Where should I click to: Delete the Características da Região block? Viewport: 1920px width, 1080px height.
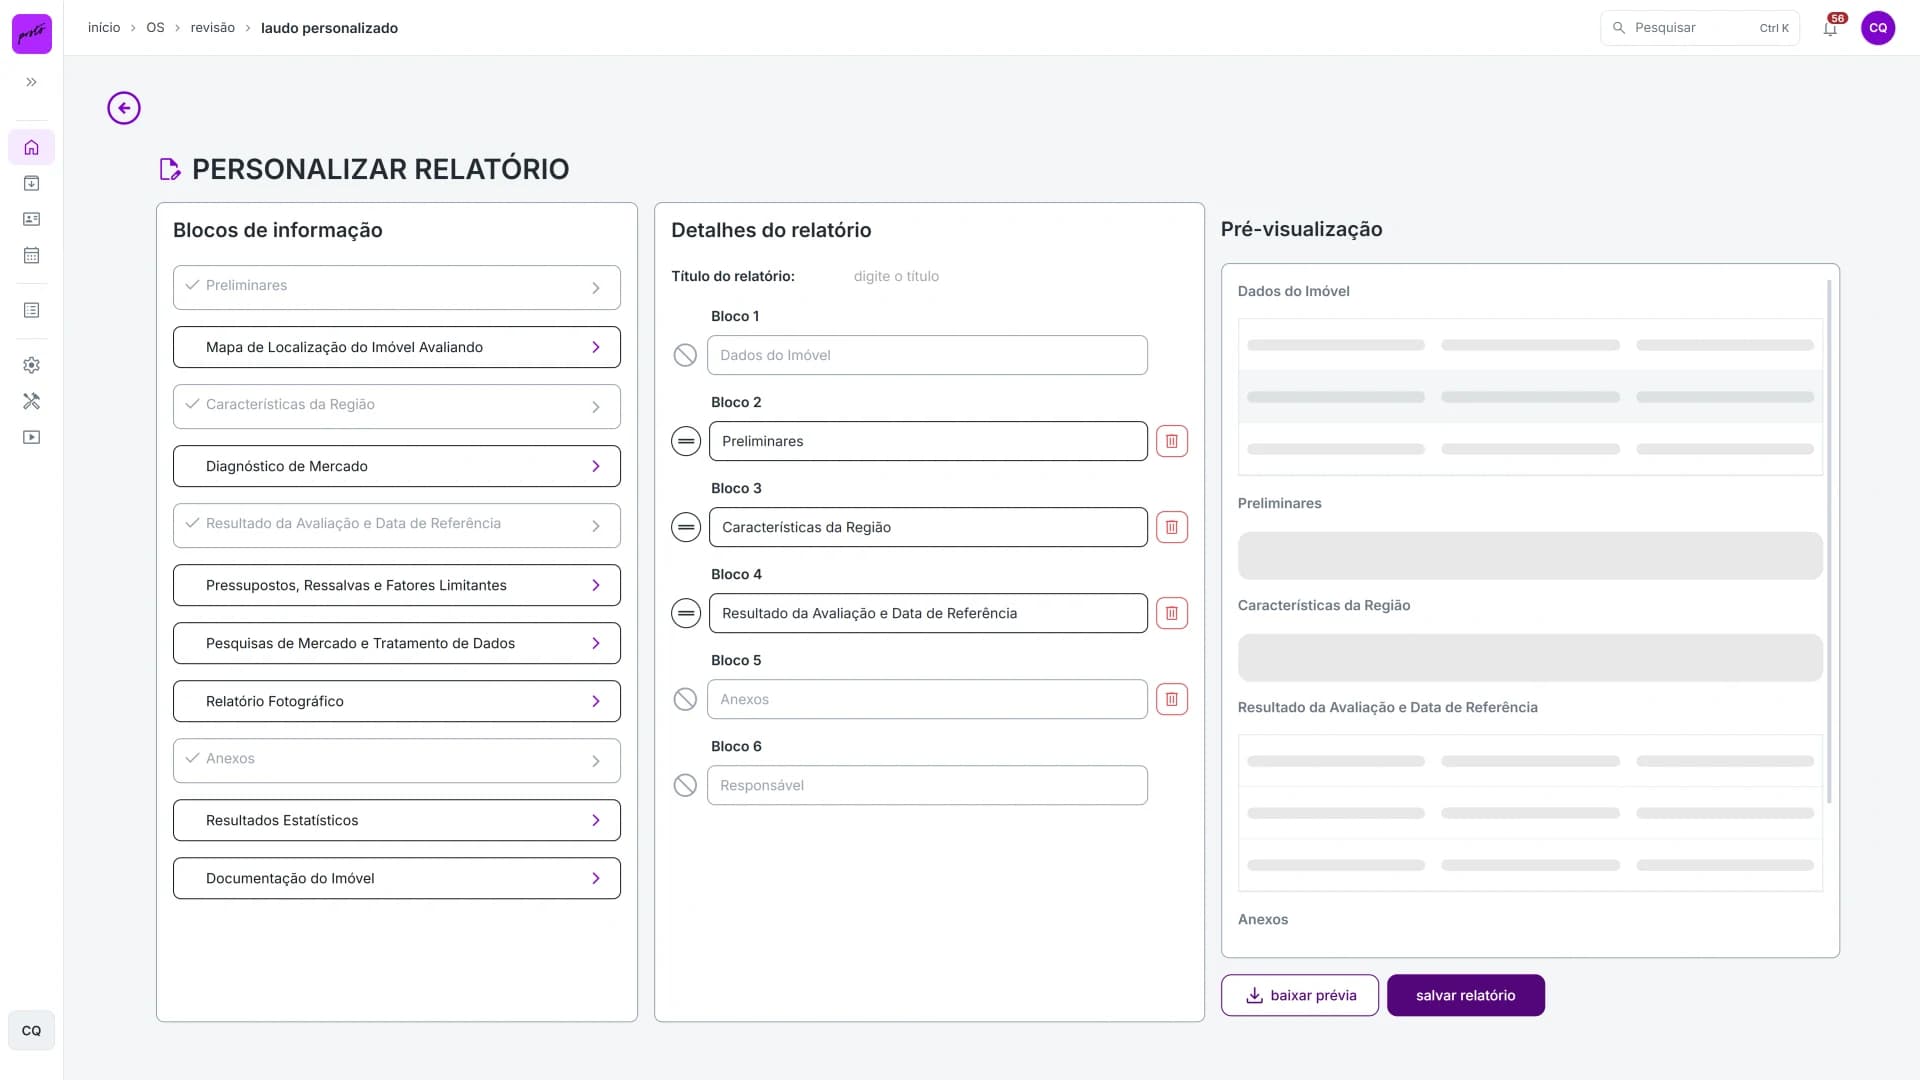pos(1172,527)
